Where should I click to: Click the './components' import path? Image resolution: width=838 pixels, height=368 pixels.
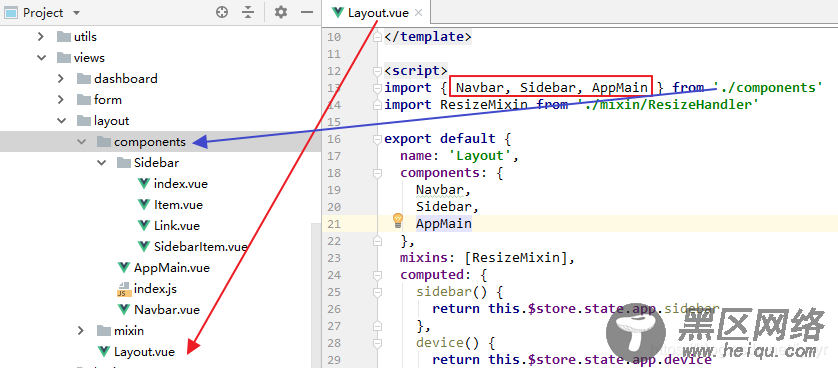click(767, 88)
